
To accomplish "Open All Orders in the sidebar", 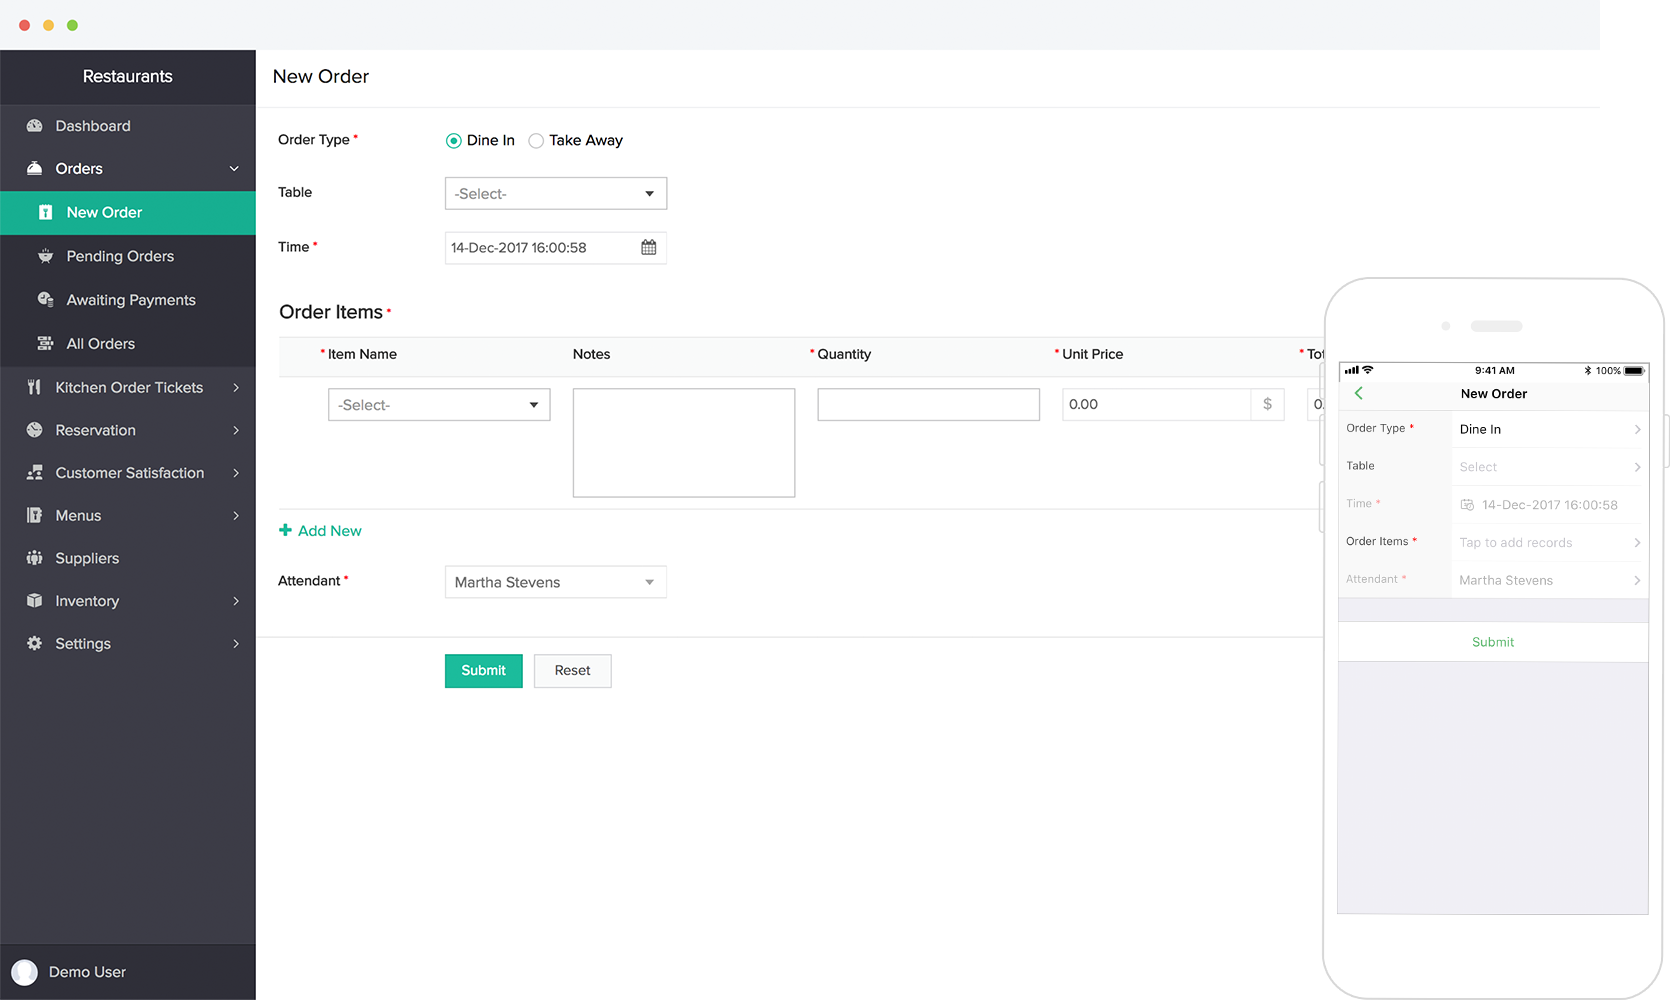I will [128, 343].
